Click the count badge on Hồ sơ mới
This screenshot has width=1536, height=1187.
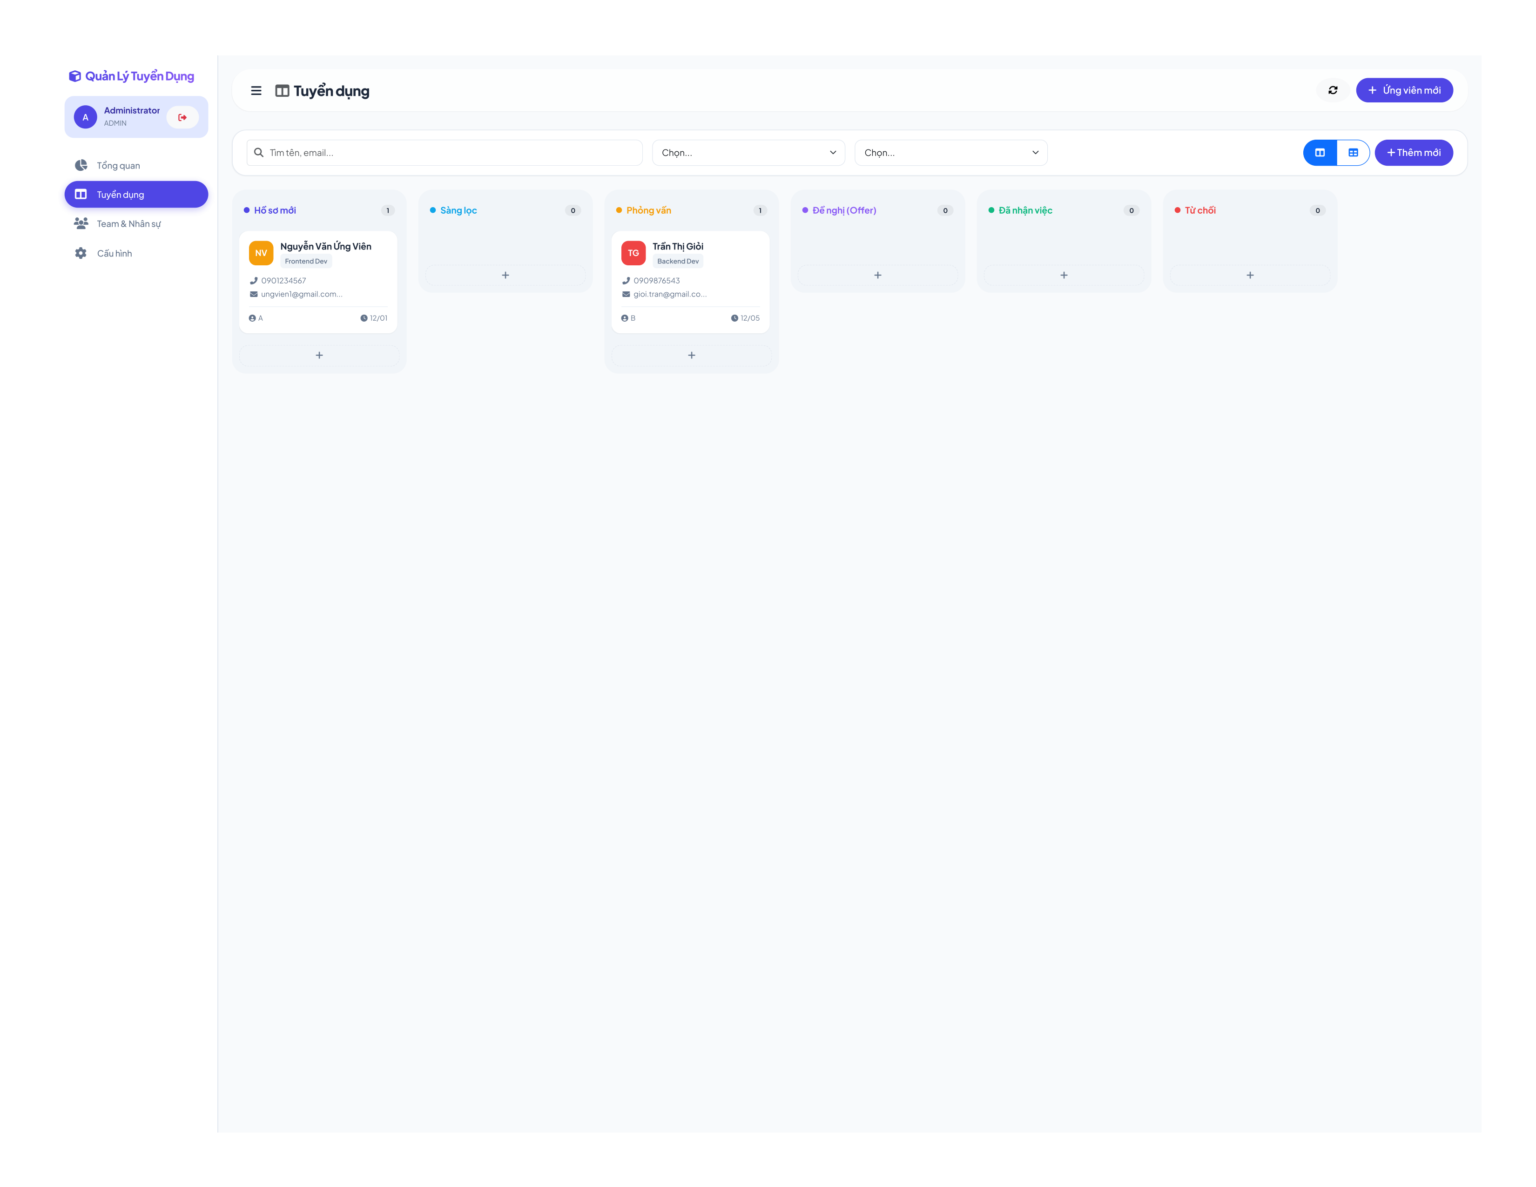point(388,210)
